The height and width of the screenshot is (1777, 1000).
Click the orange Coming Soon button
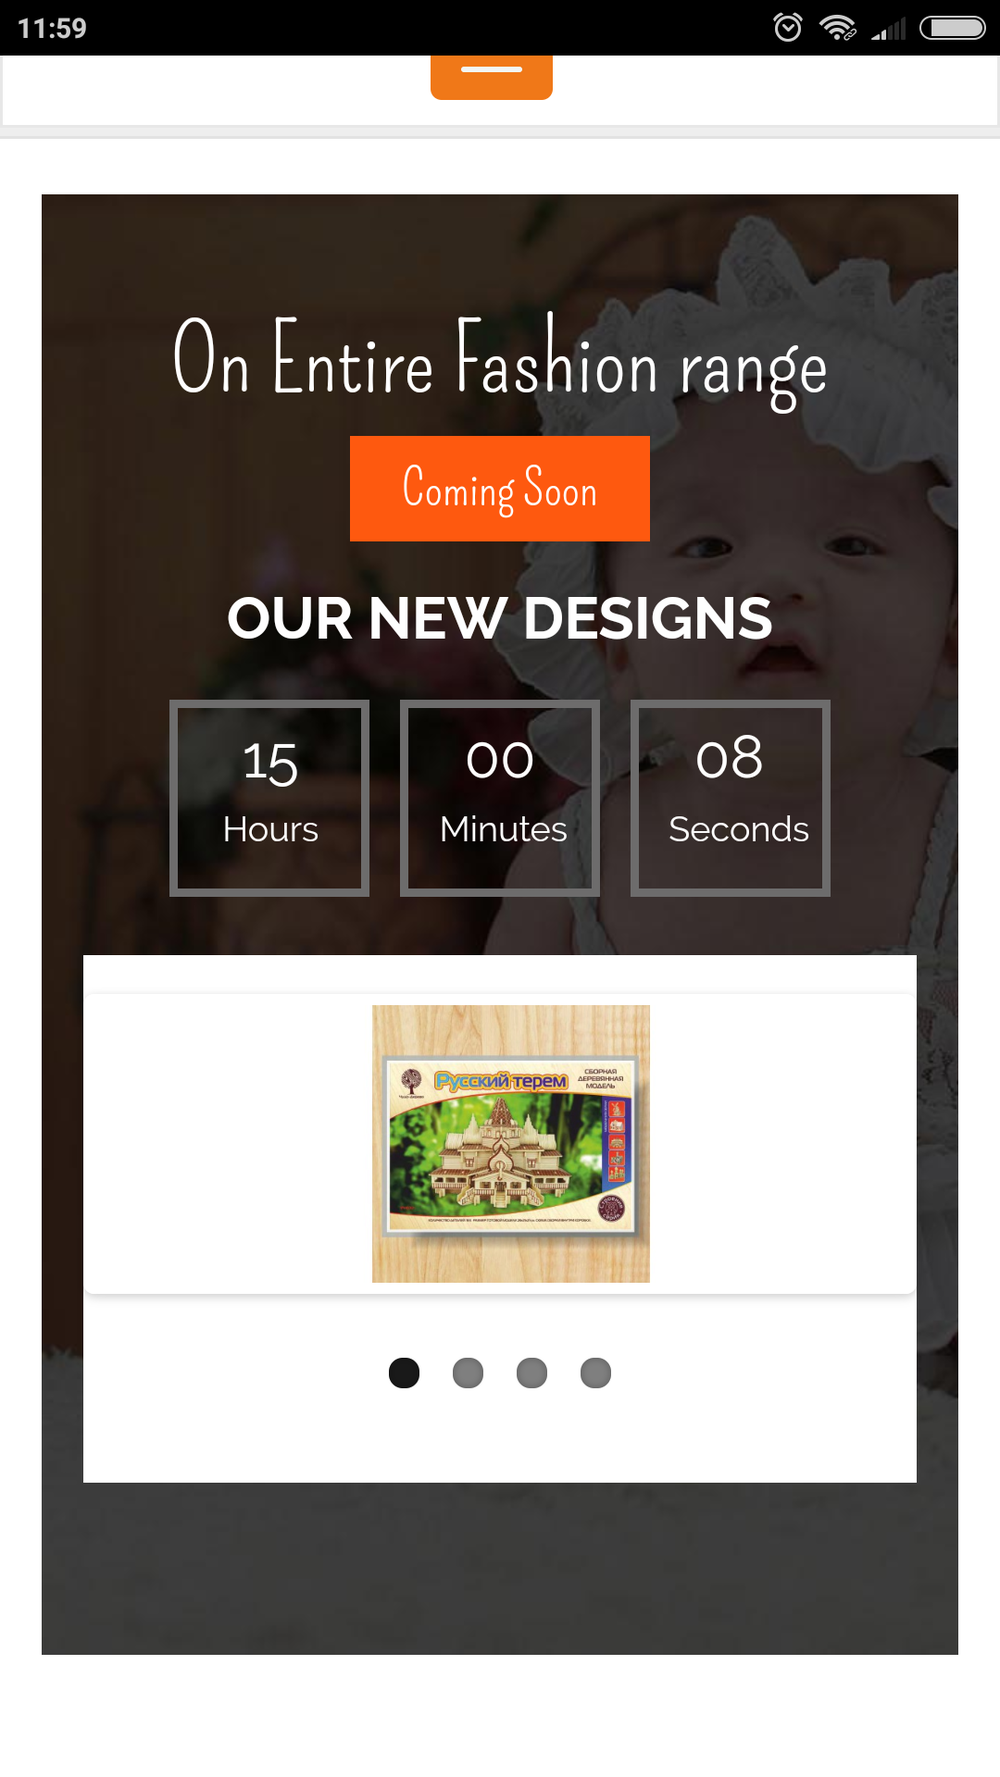[x=500, y=488]
